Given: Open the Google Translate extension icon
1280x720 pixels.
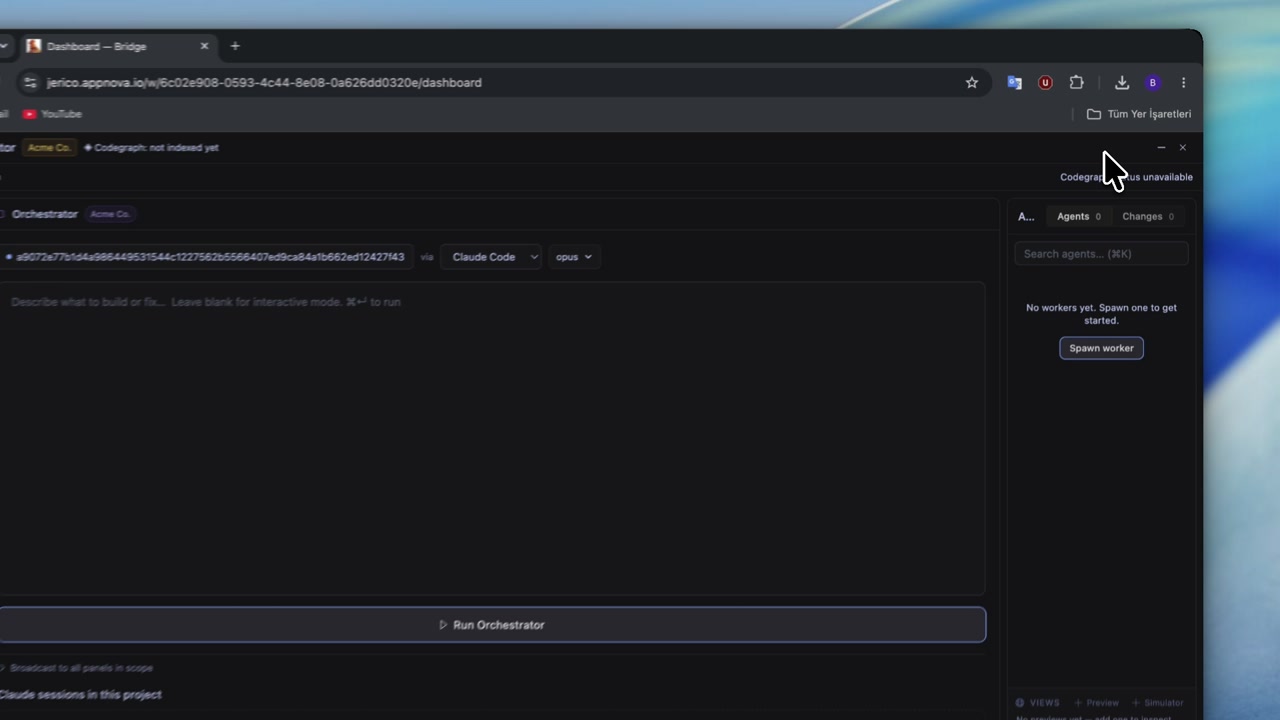Looking at the screenshot, I should point(1014,83).
